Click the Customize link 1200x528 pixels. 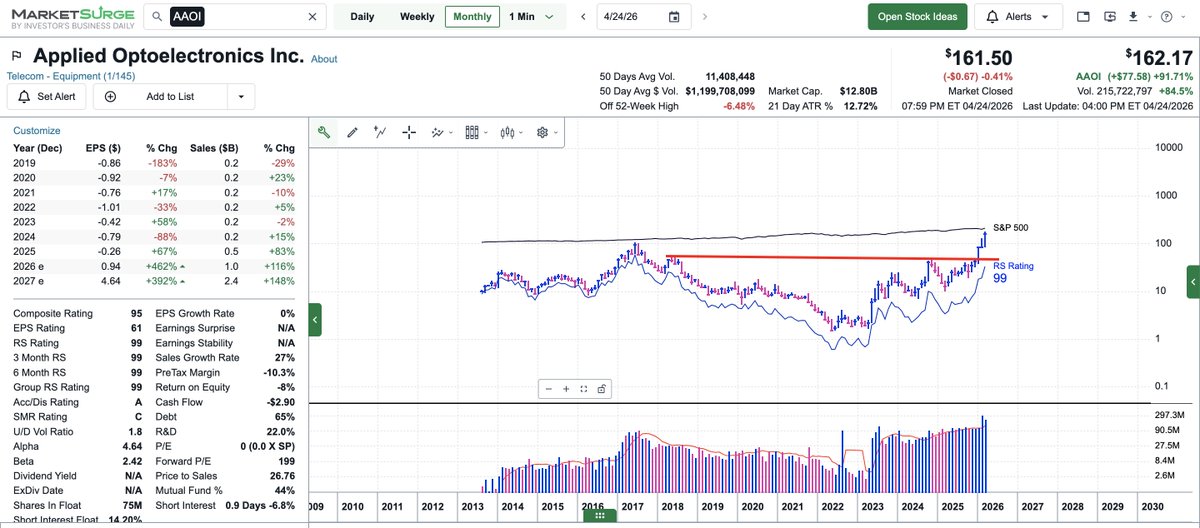[x=36, y=131]
